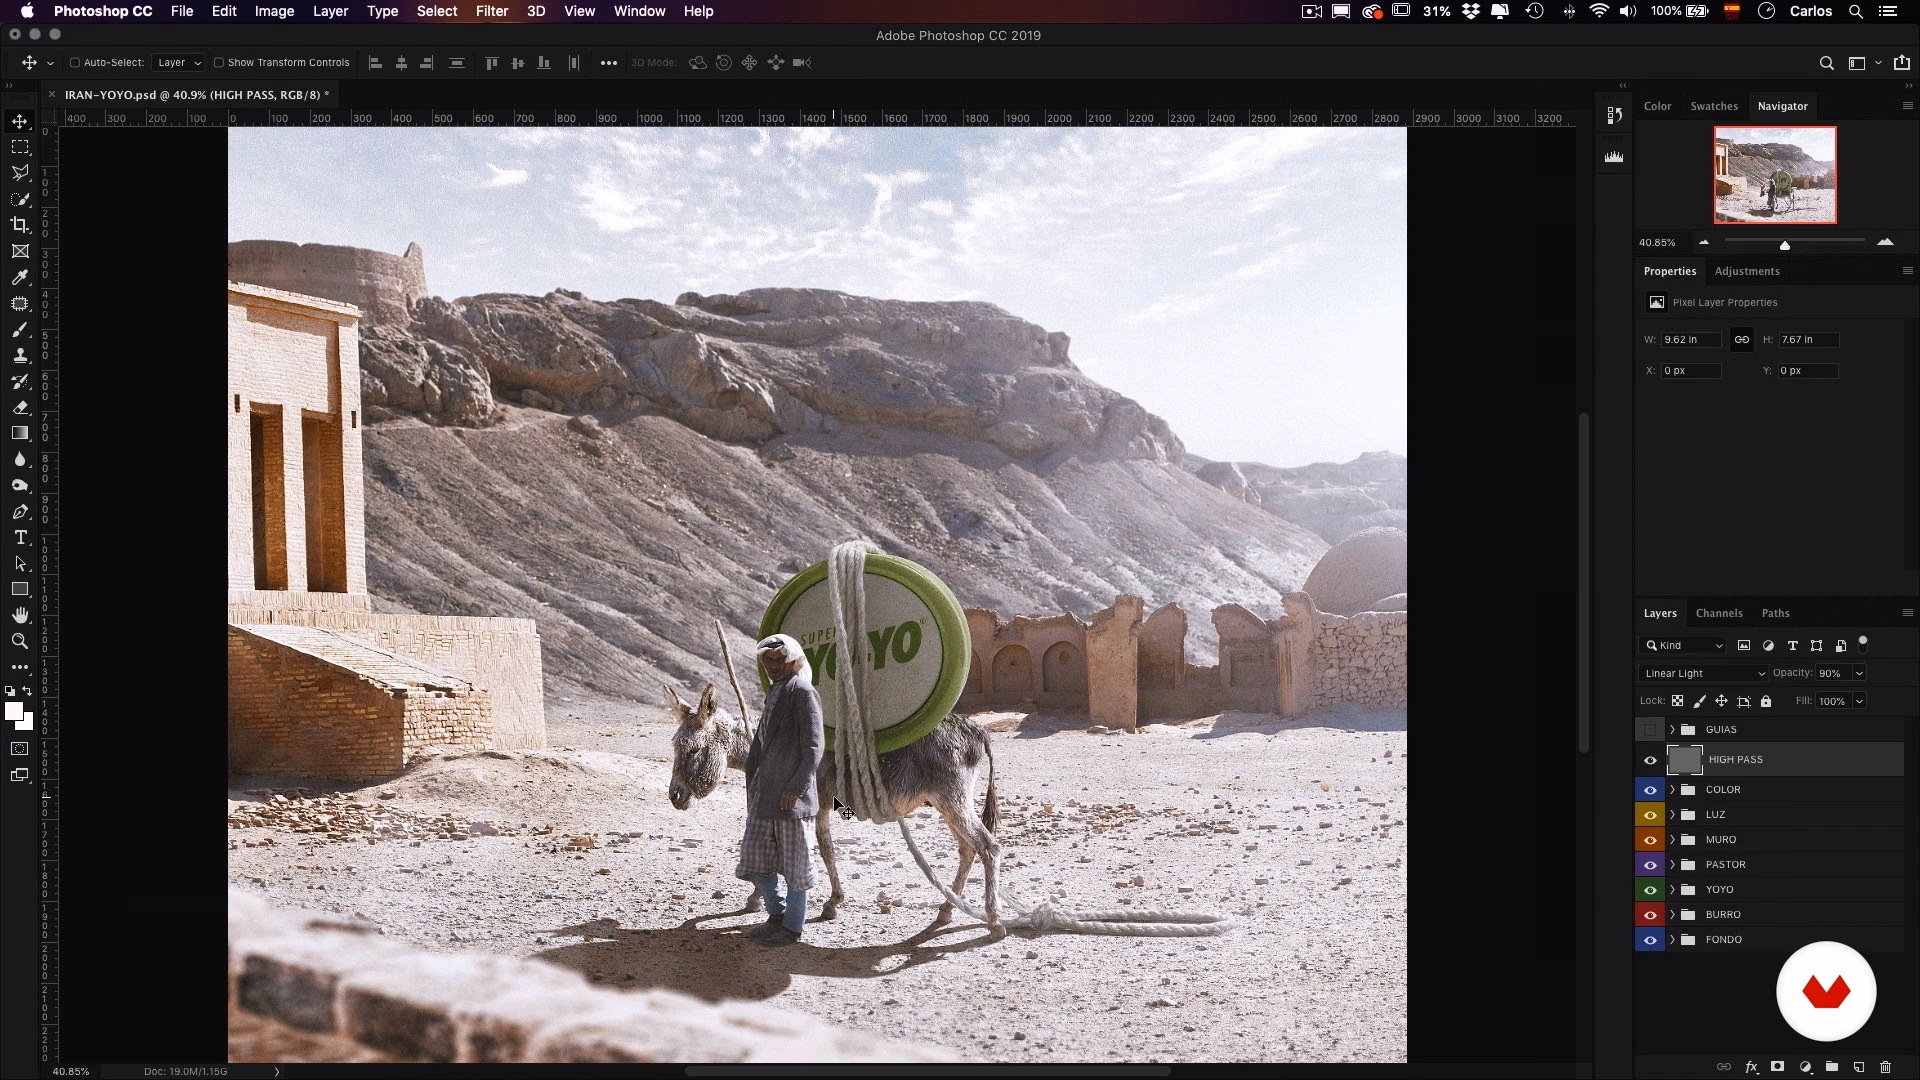This screenshot has height=1080, width=1920.
Task: Hide the HIGH PASS layer
Action: tap(1650, 760)
